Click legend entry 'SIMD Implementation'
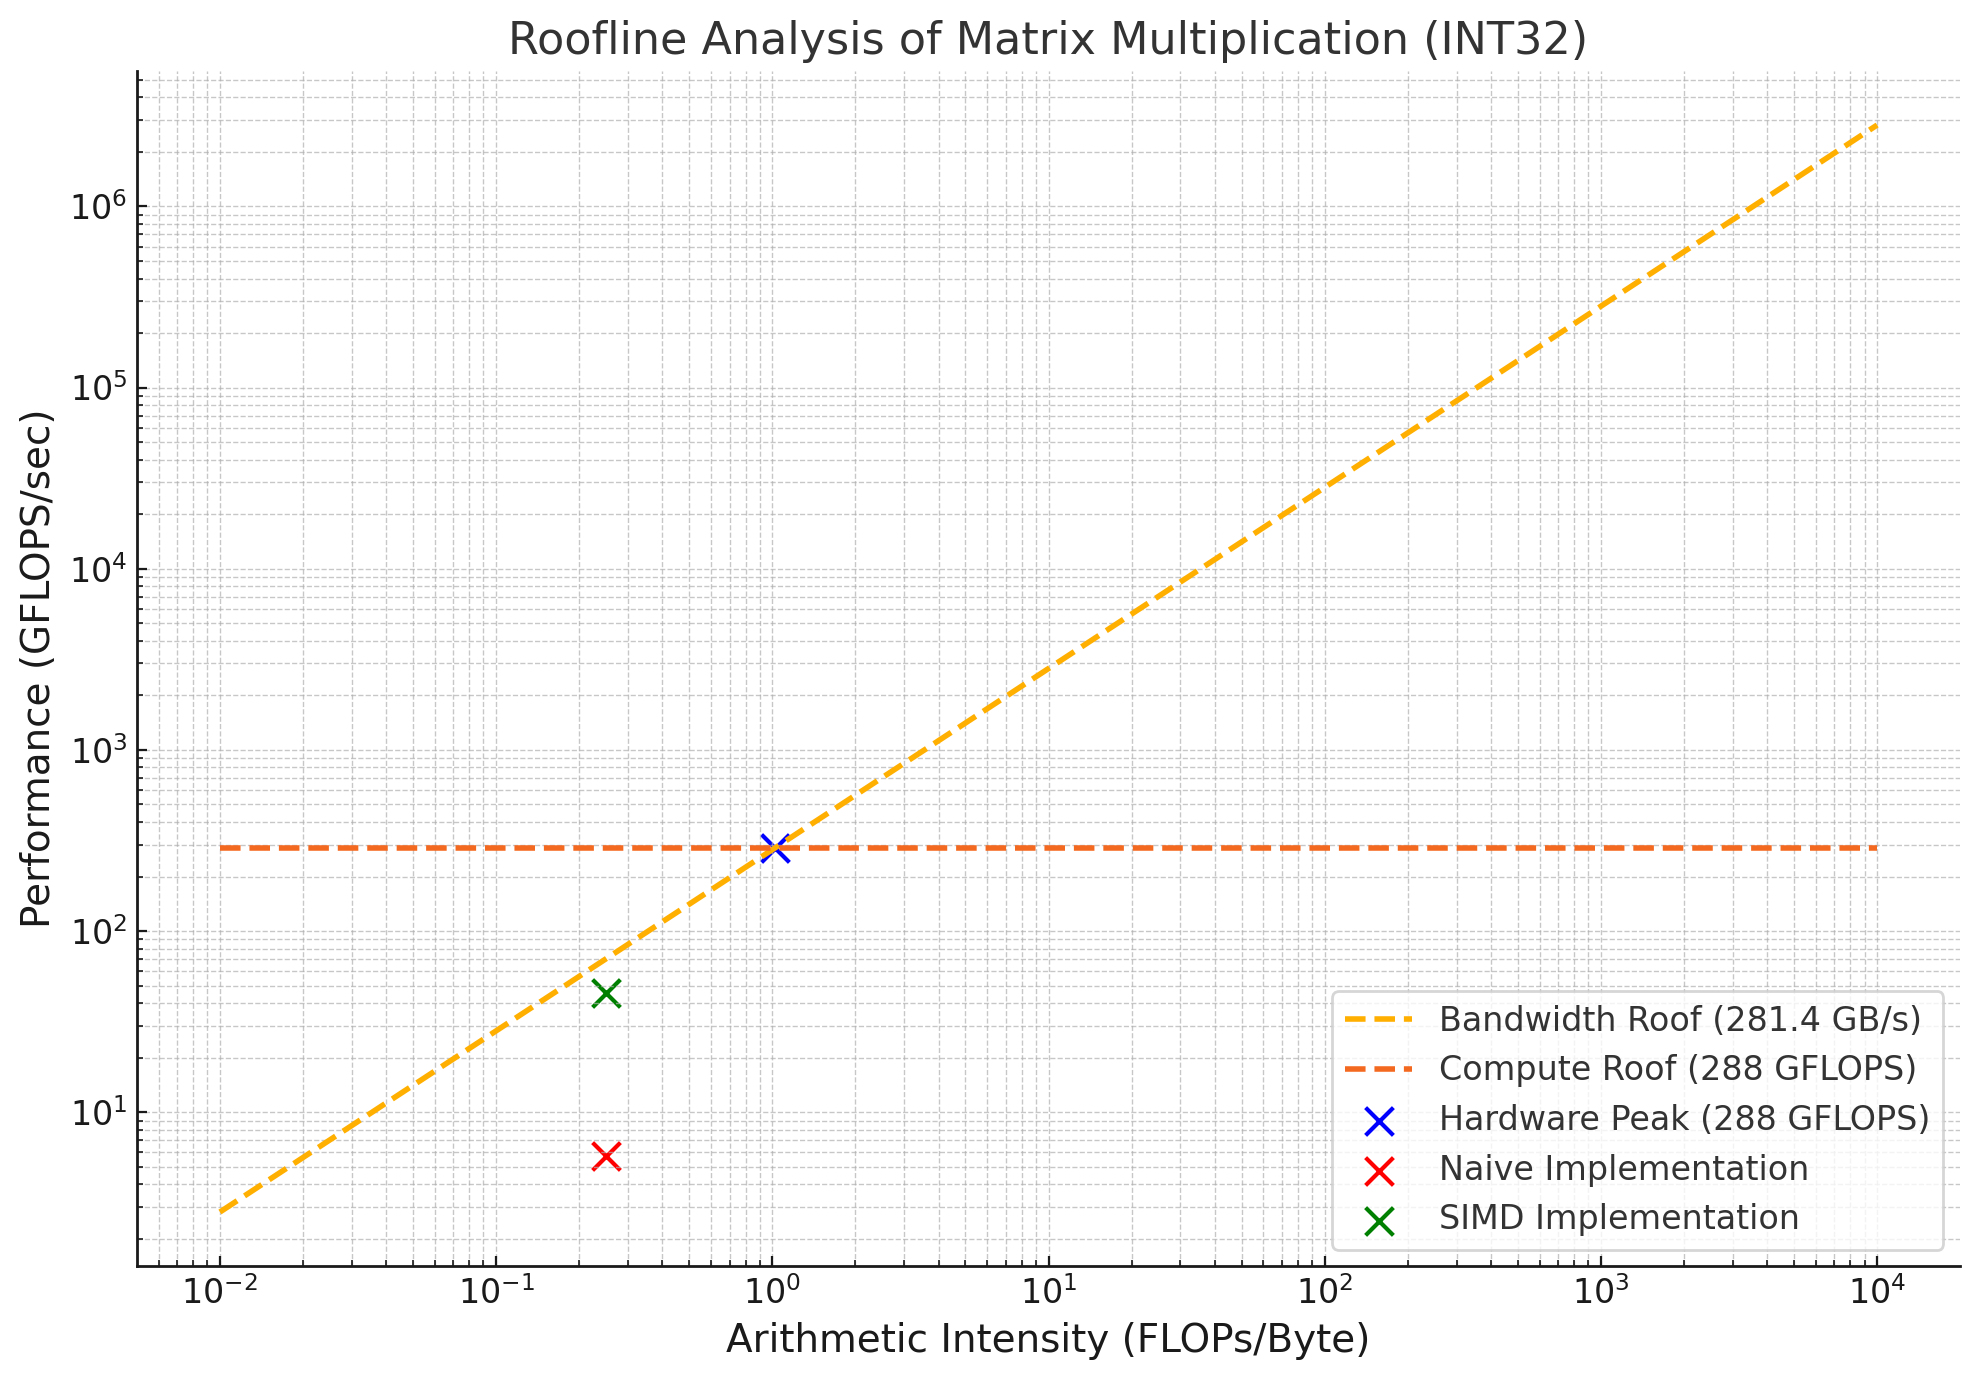The height and width of the screenshot is (1380, 1979). [1619, 1217]
